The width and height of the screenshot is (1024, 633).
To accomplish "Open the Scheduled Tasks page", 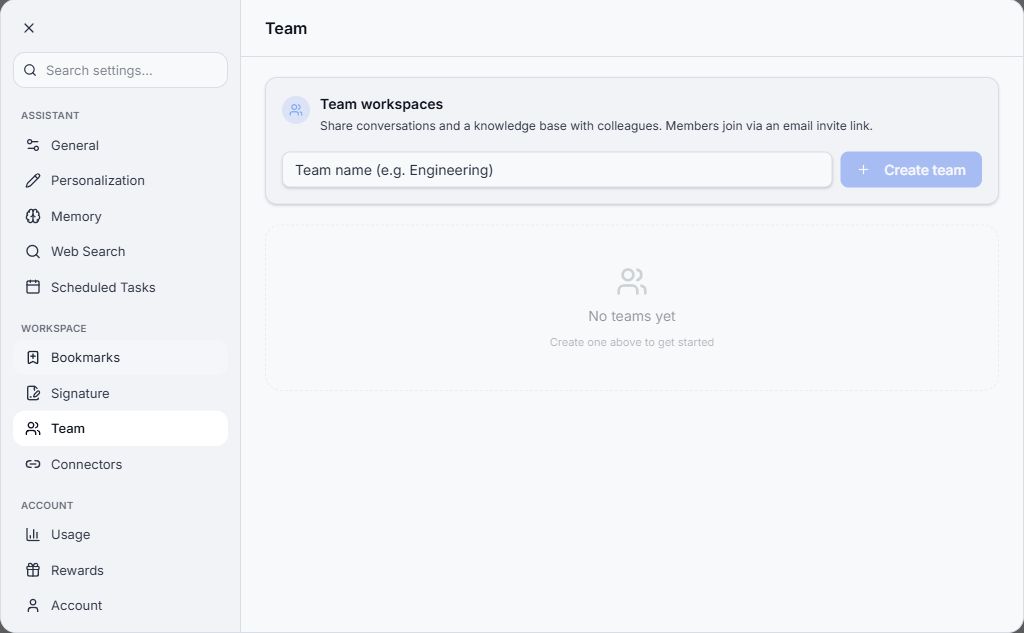I will pyautogui.click(x=120, y=287).
